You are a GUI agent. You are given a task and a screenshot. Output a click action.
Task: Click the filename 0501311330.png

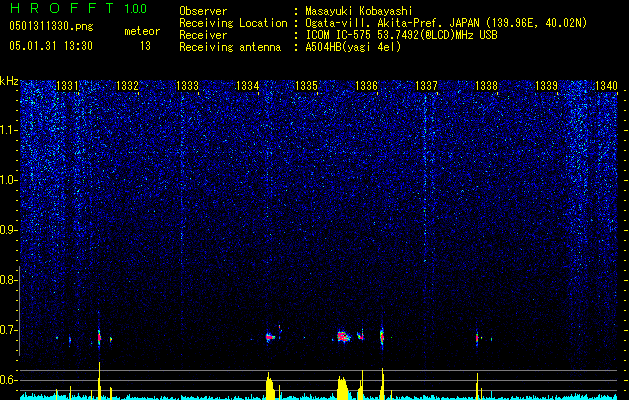coord(51,26)
